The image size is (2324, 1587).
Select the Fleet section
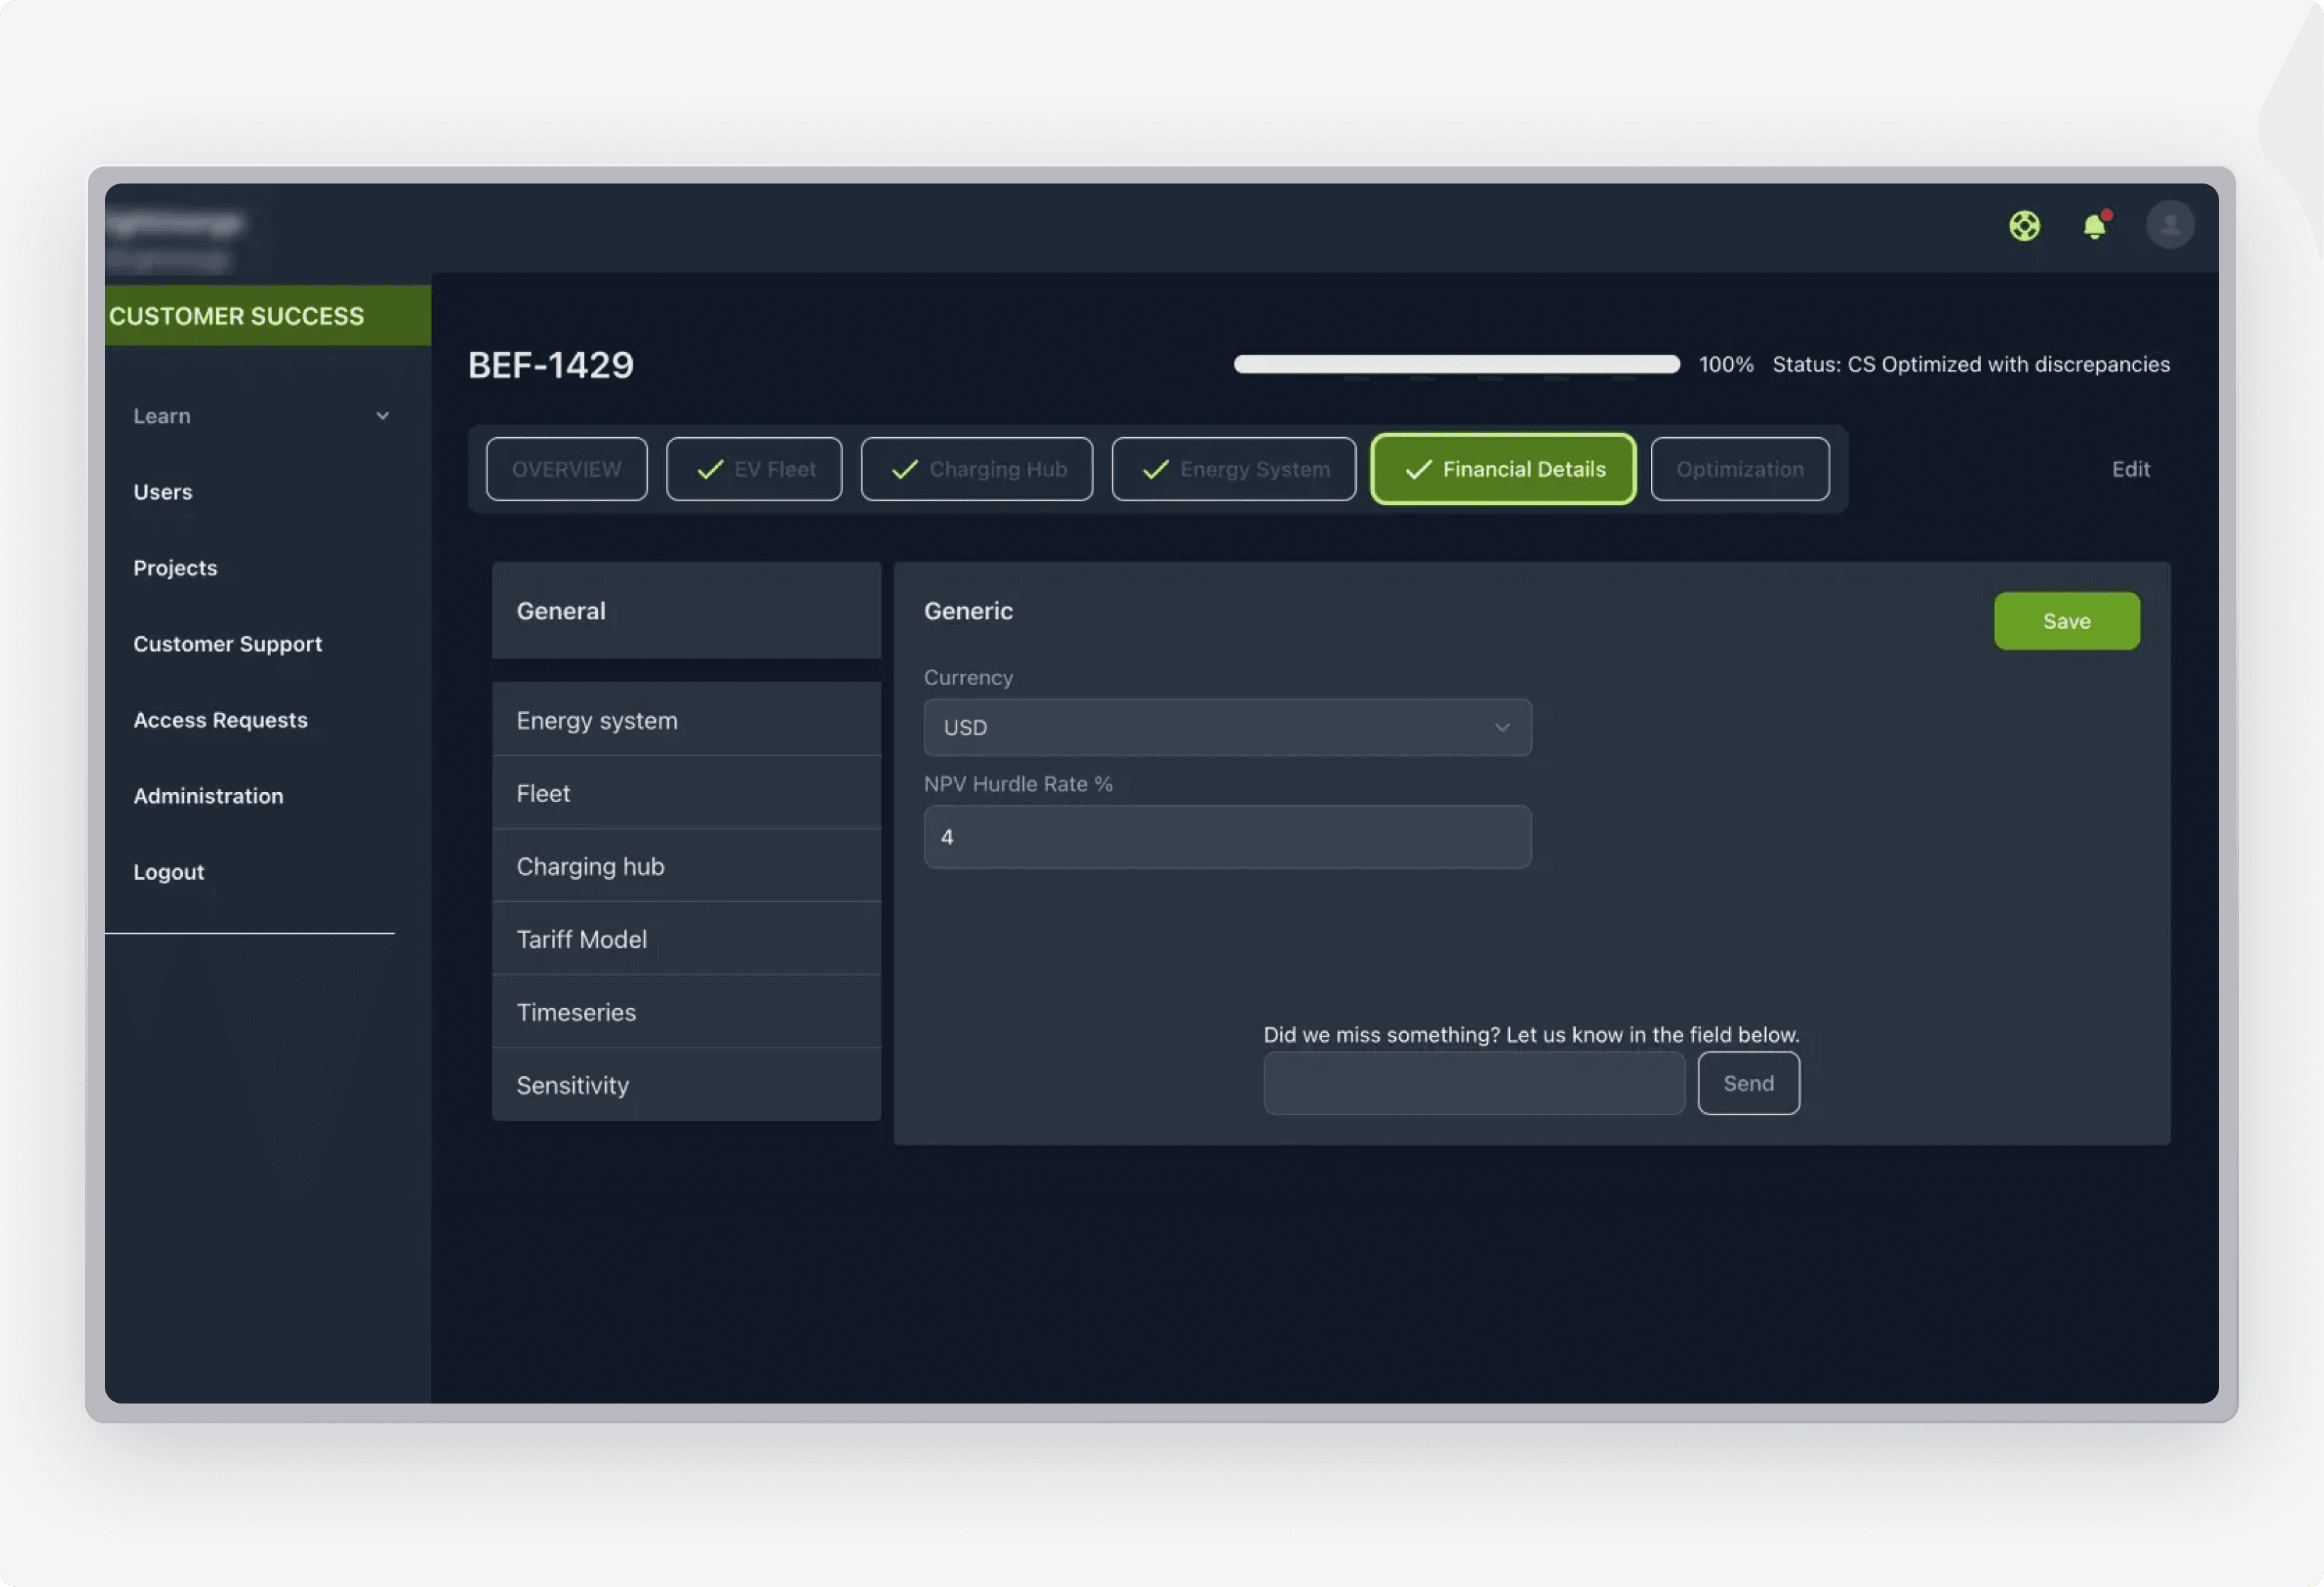click(686, 793)
